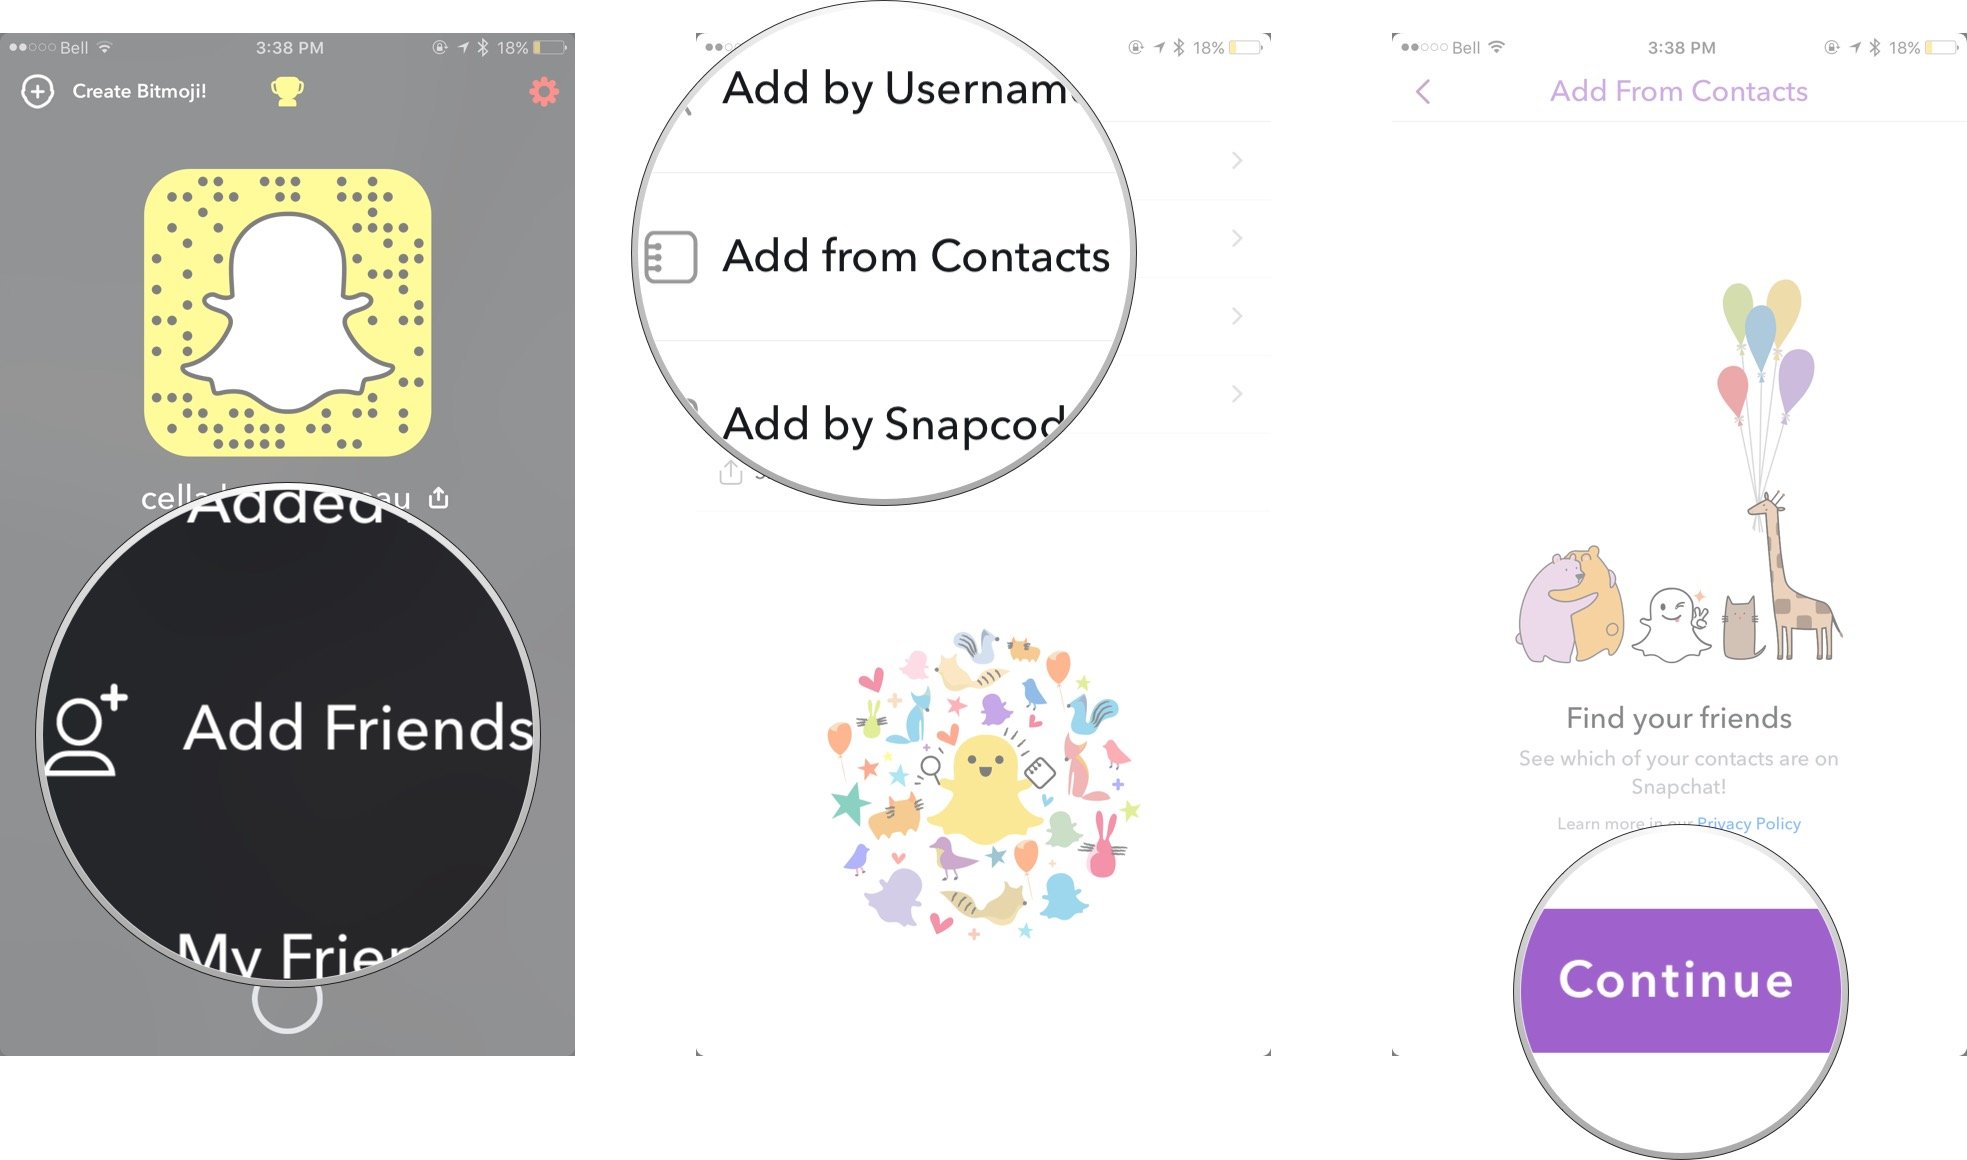Tap the Continue button
1967x1160 pixels.
pyautogui.click(x=1677, y=980)
